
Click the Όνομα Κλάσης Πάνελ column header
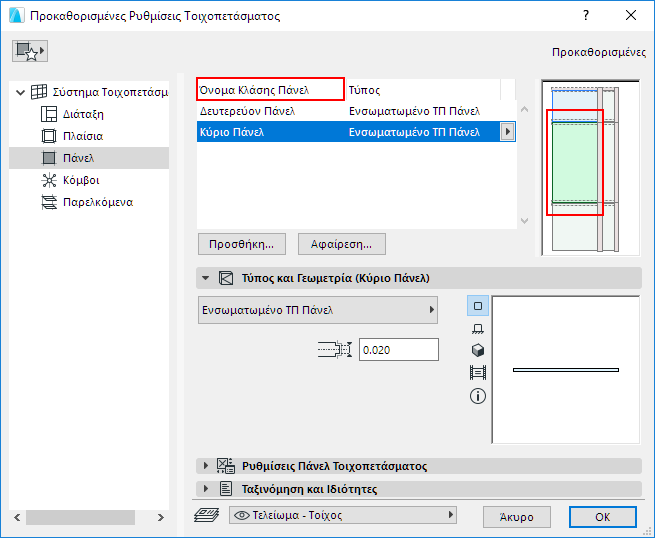pos(271,89)
